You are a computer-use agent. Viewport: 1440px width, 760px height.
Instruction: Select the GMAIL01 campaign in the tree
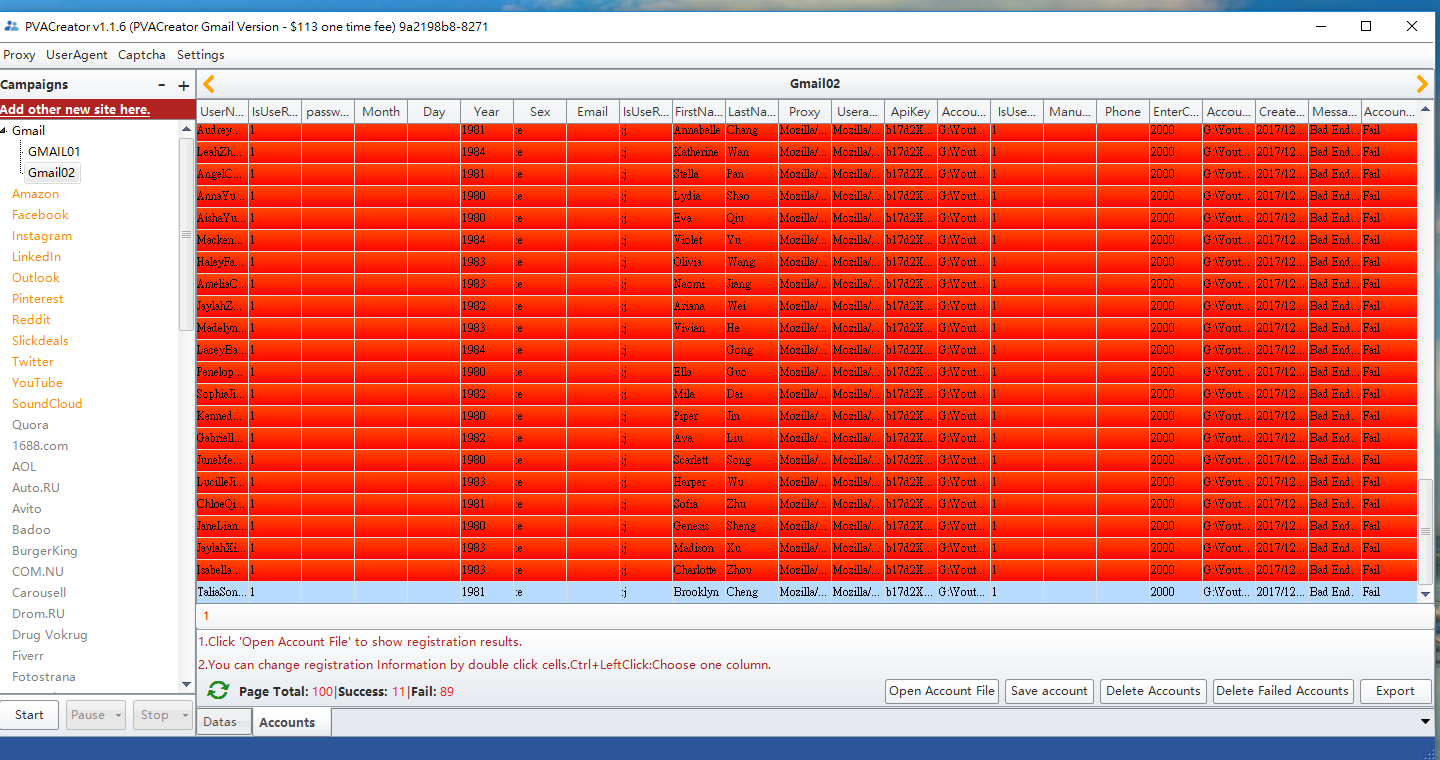tap(54, 152)
